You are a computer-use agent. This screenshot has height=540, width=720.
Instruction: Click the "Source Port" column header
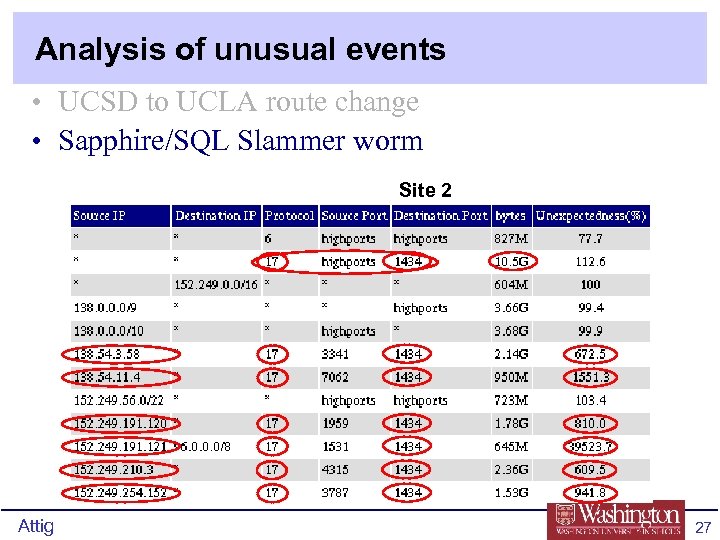354,216
